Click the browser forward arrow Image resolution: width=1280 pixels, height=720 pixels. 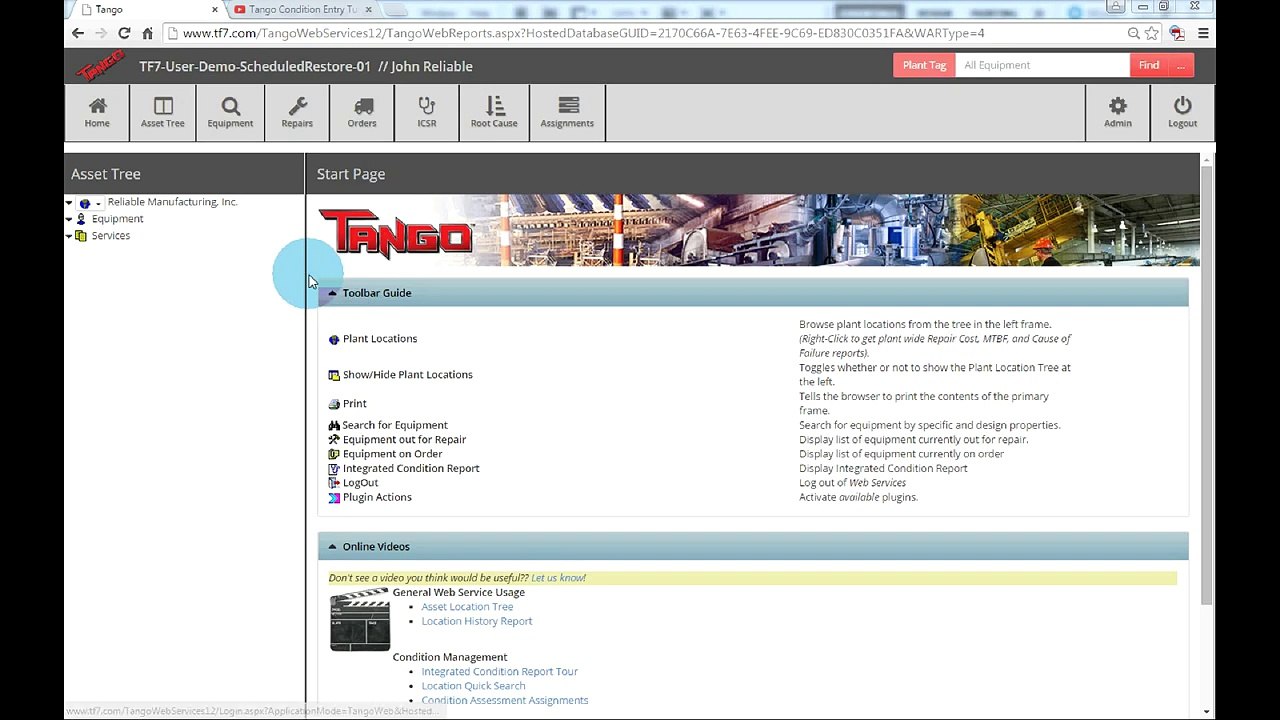pos(101,33)
